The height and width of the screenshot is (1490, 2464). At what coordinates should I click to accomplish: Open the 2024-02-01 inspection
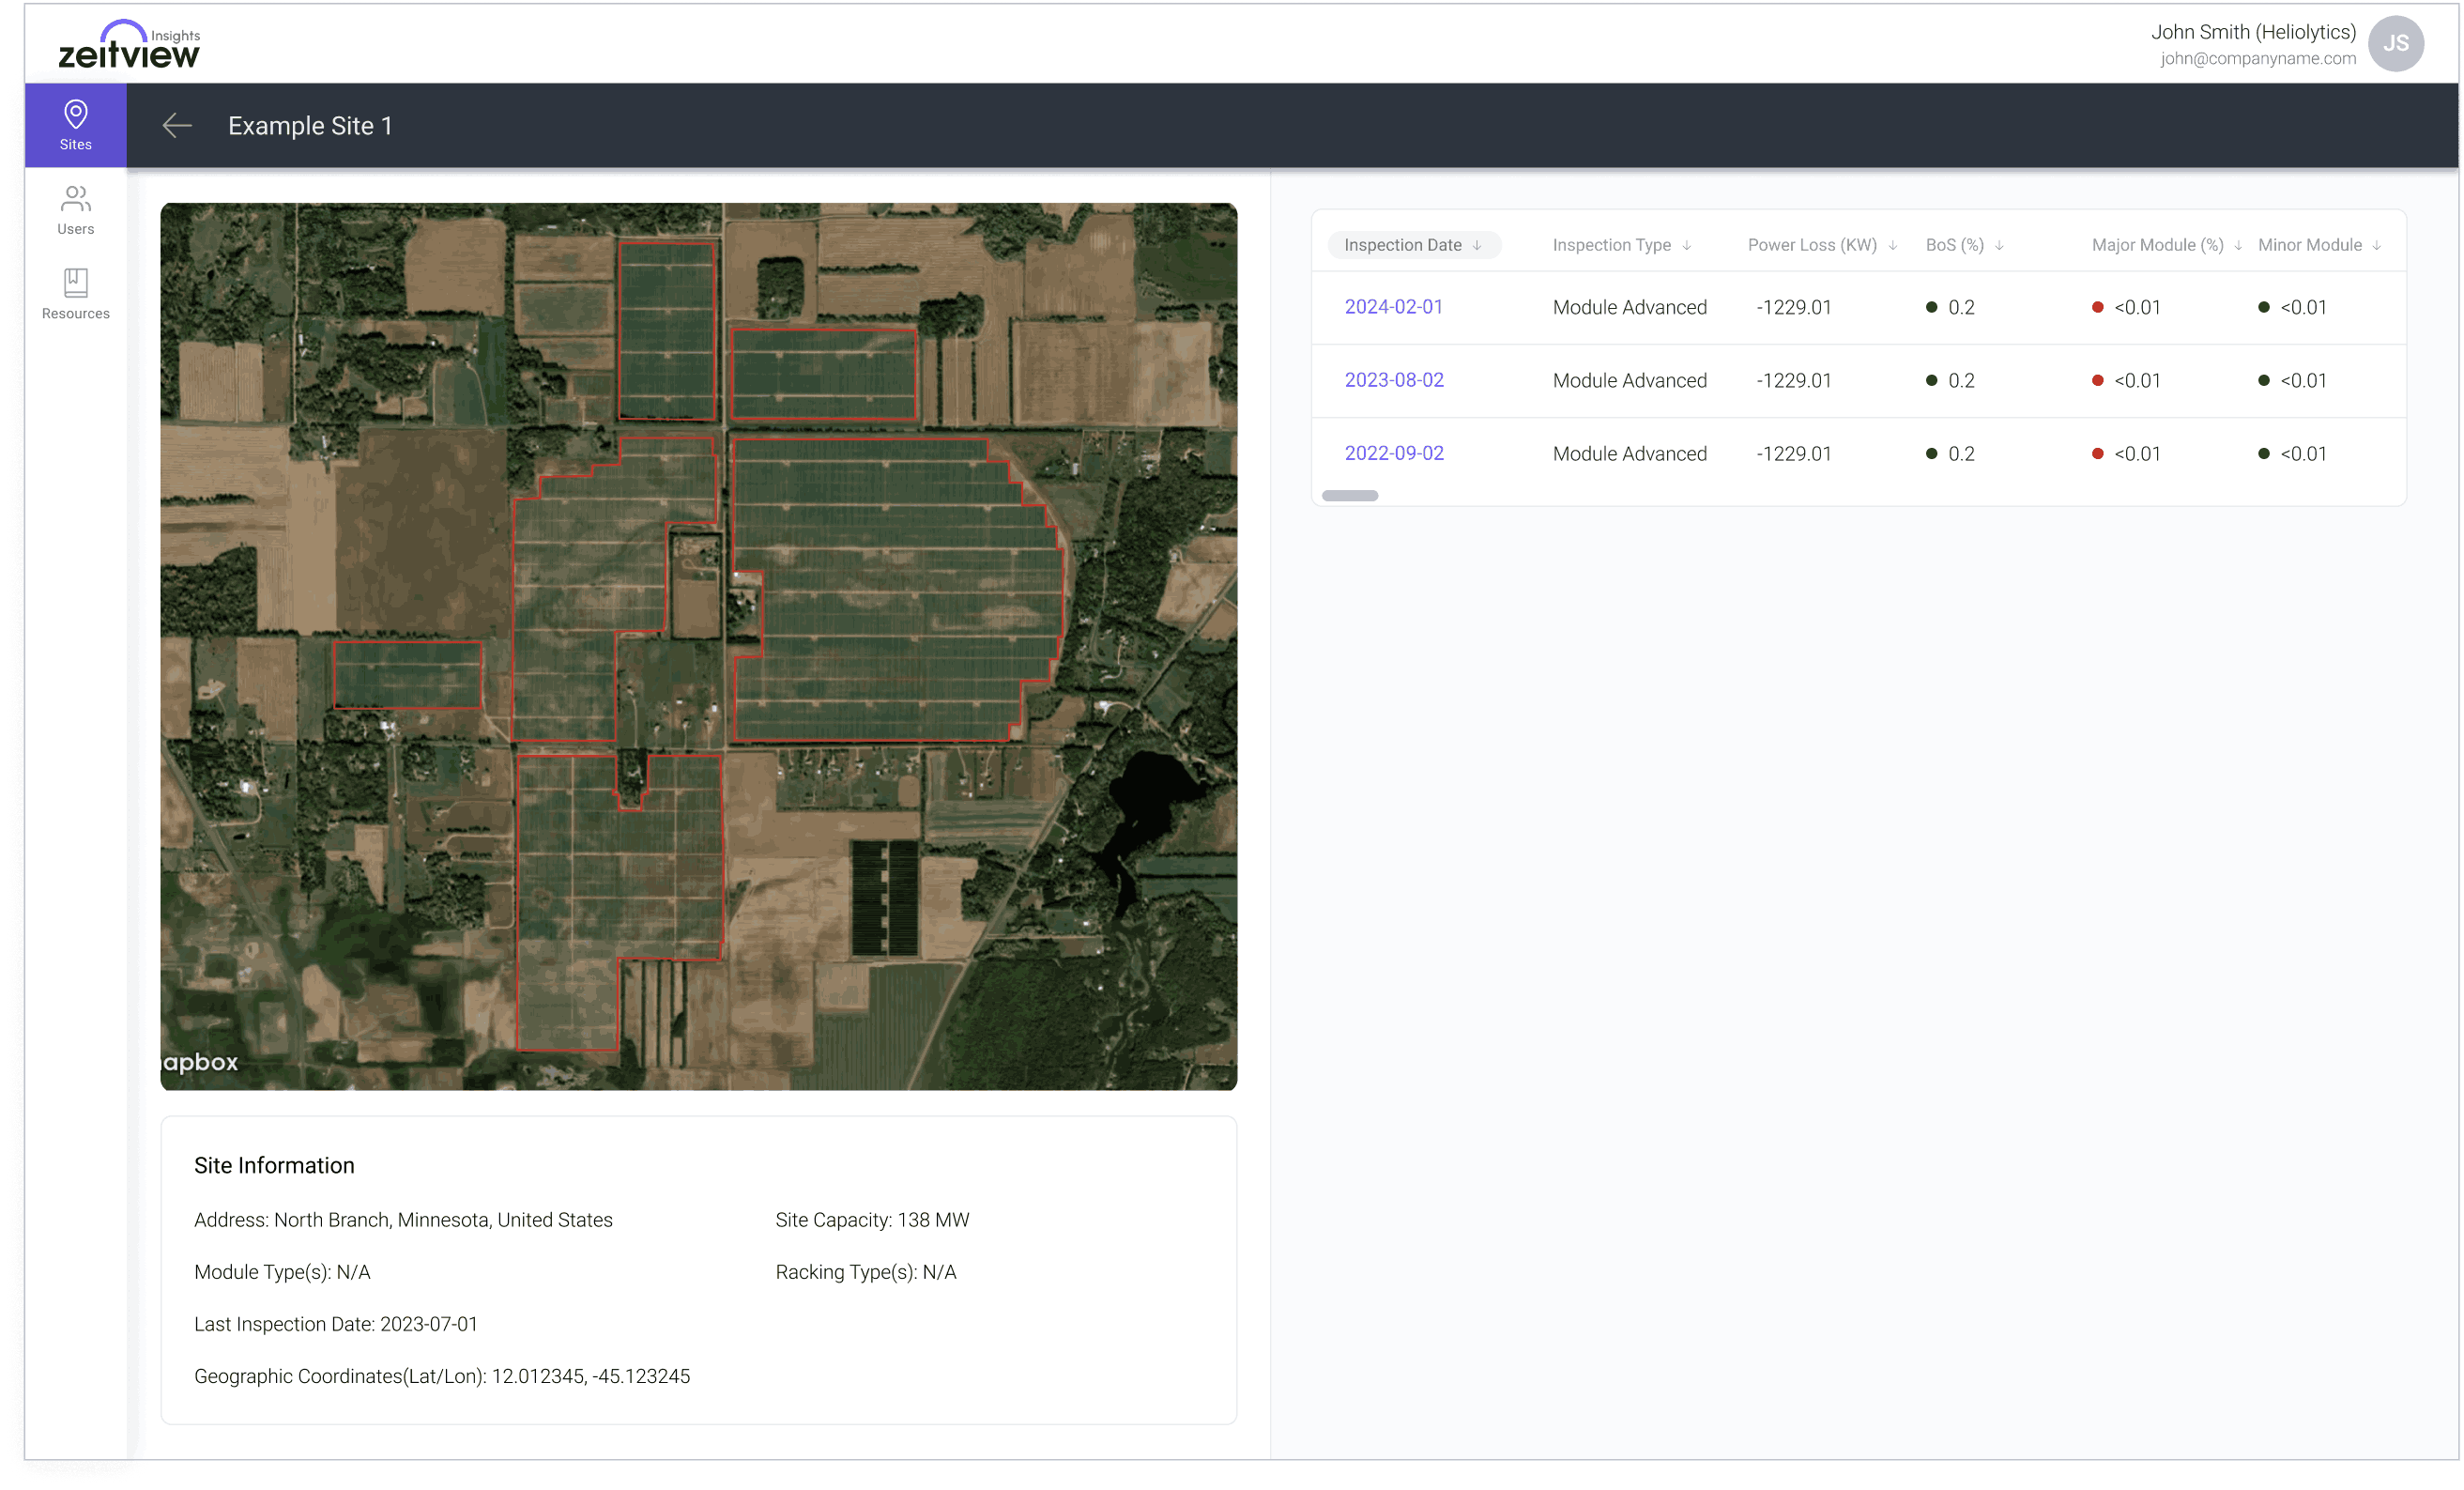(x=1393, y=307)
